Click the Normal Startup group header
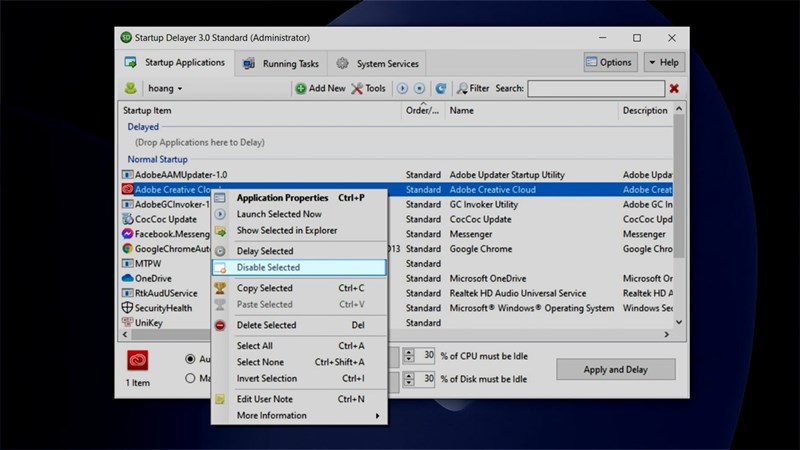The image size is (800, 450). click(x=158, y=159)
